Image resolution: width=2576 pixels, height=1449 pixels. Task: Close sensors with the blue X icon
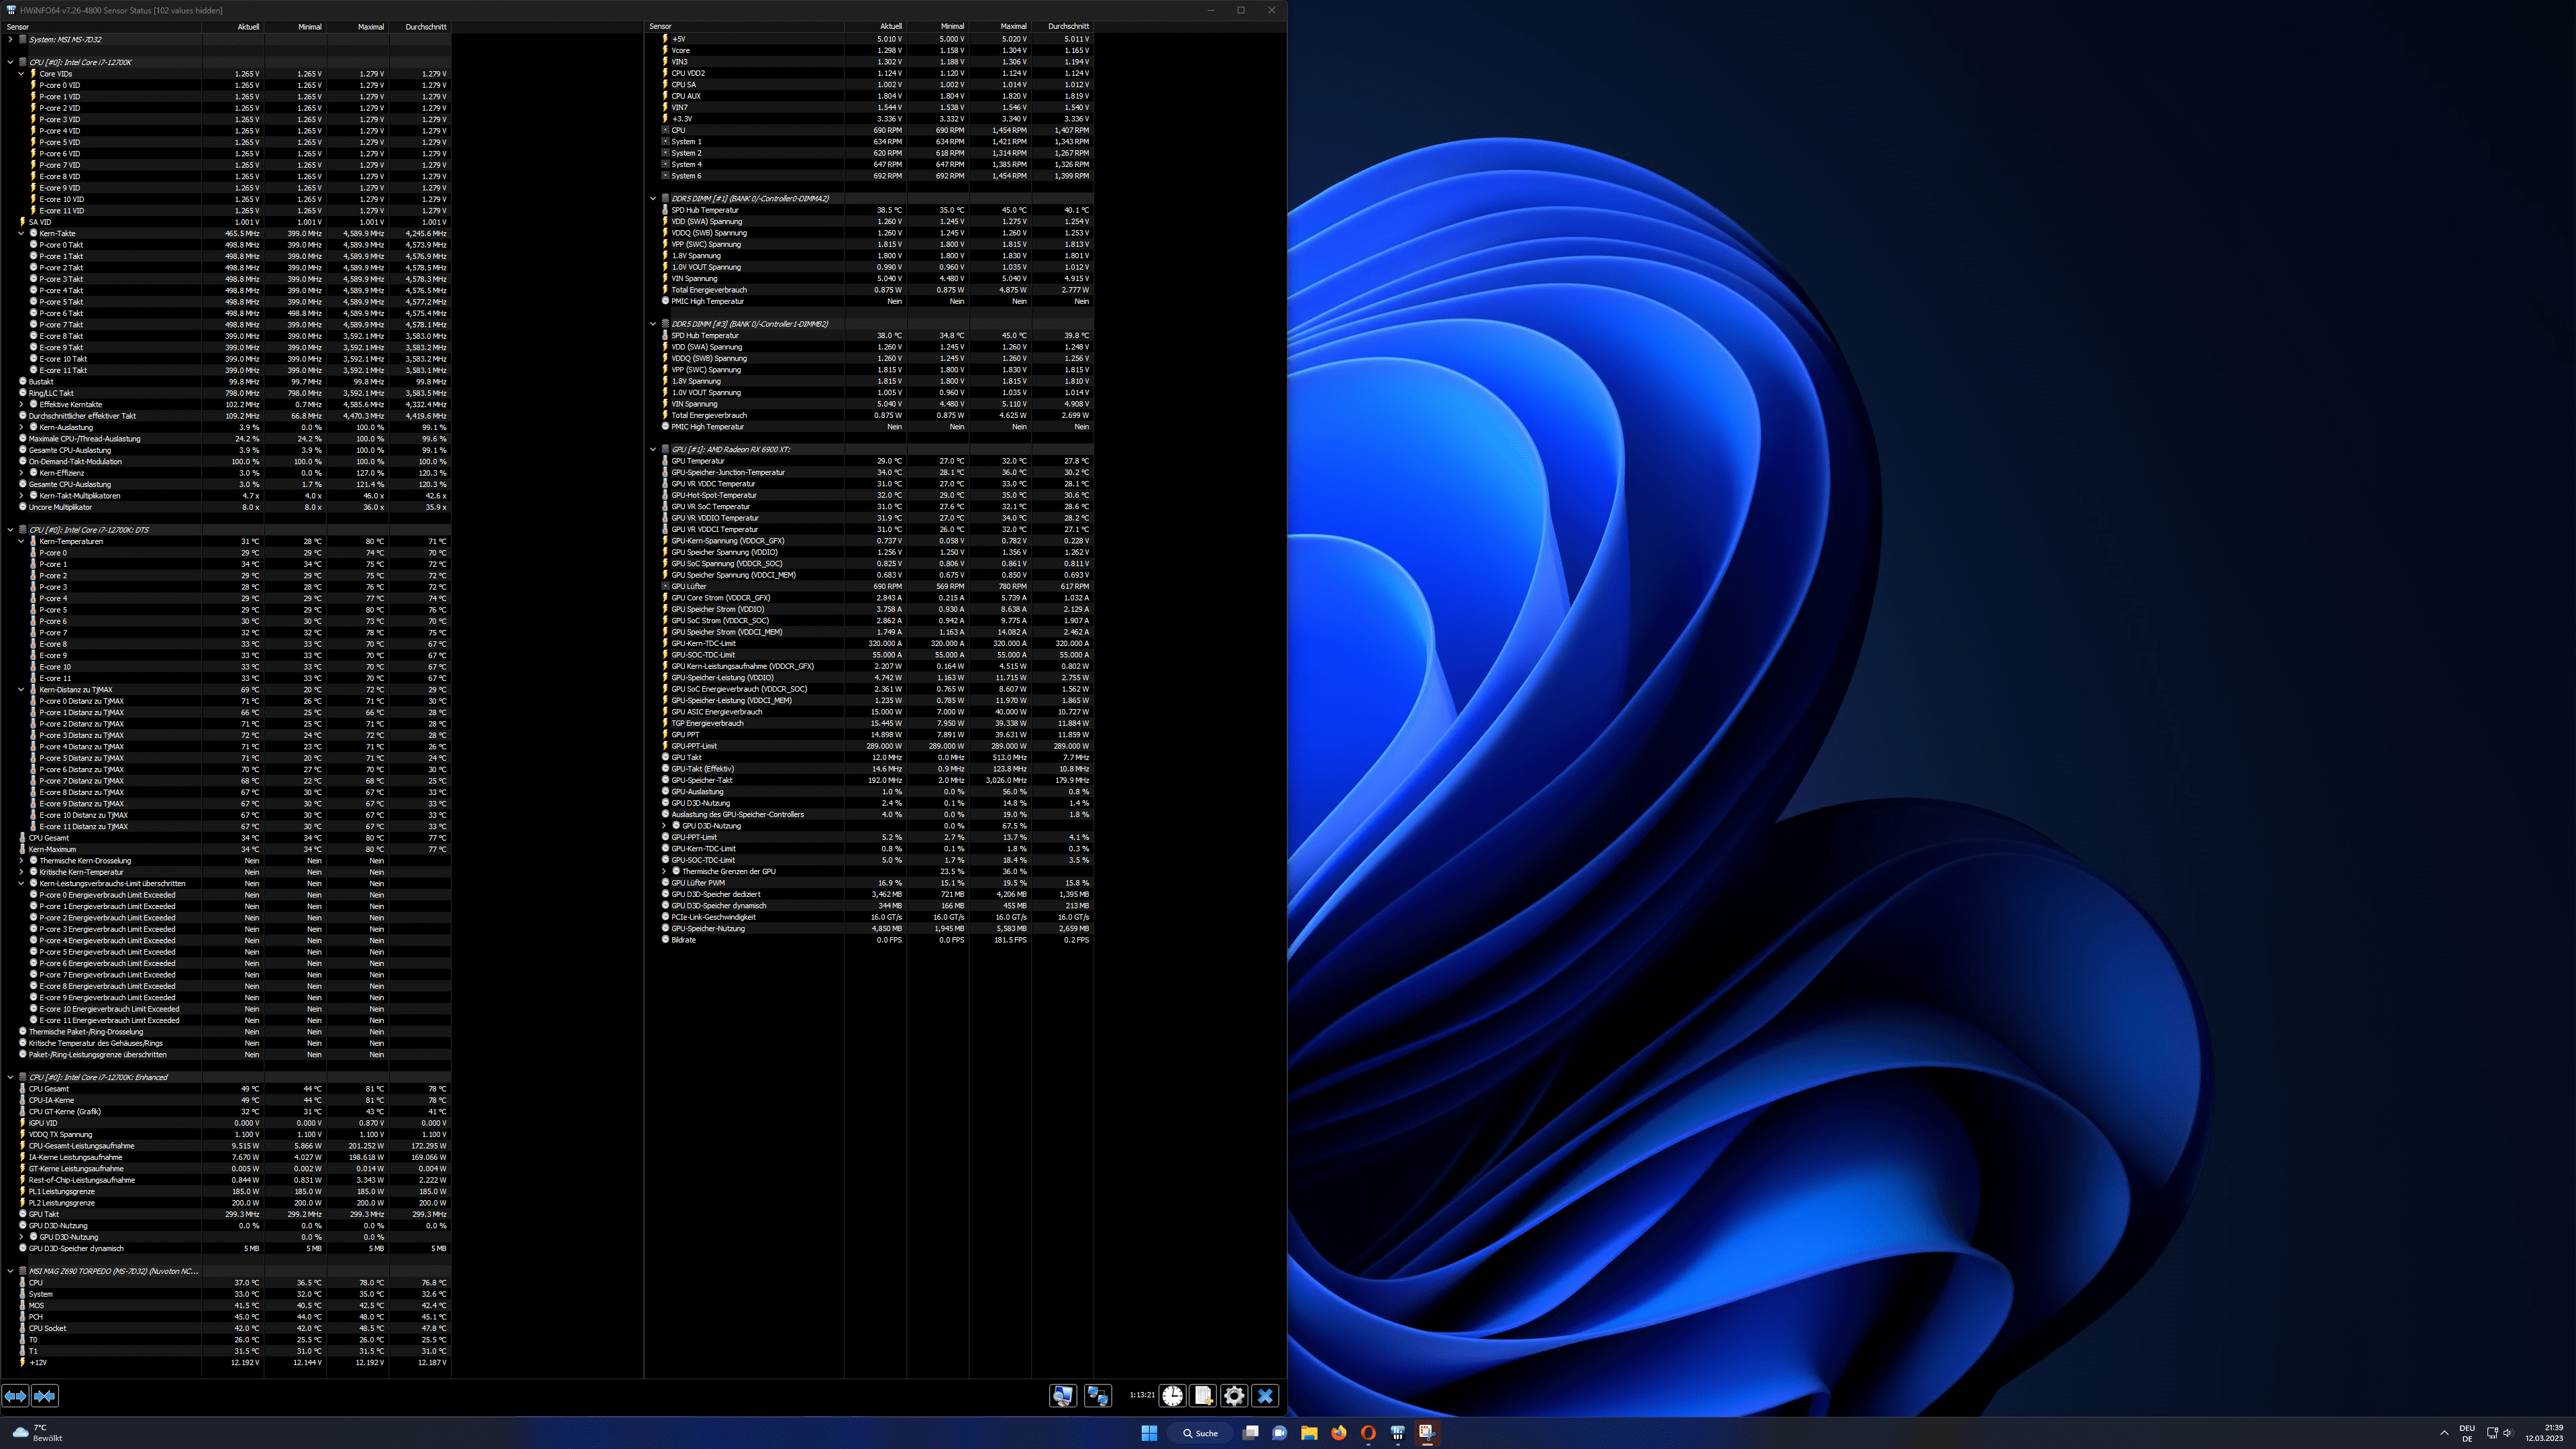[1265, 1396]
